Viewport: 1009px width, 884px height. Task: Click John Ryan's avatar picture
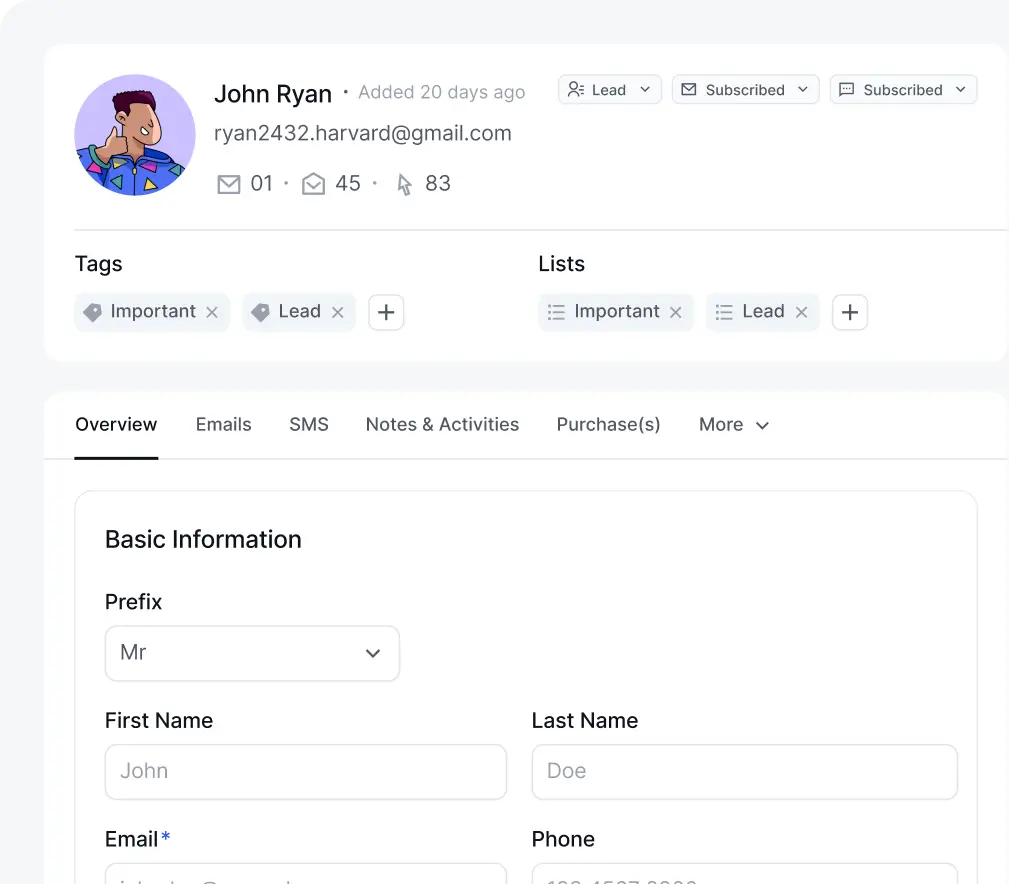[x=134, y=135]
